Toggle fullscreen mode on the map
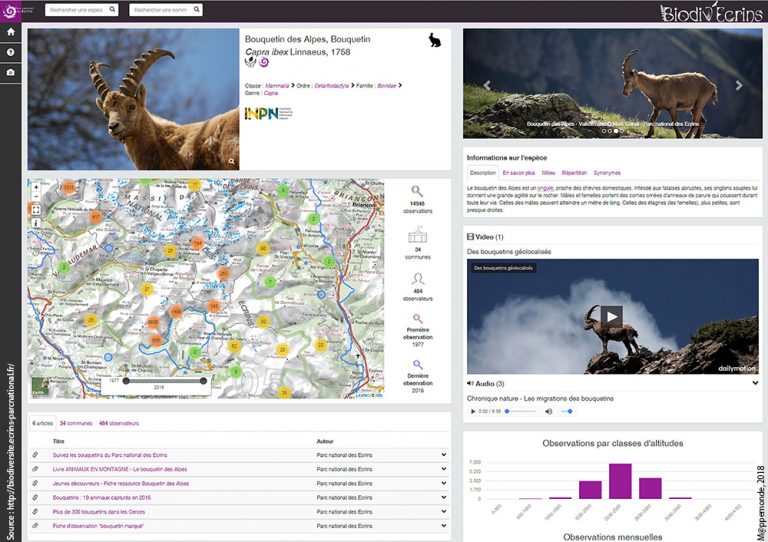768x542 pixels. coord(36,210)
